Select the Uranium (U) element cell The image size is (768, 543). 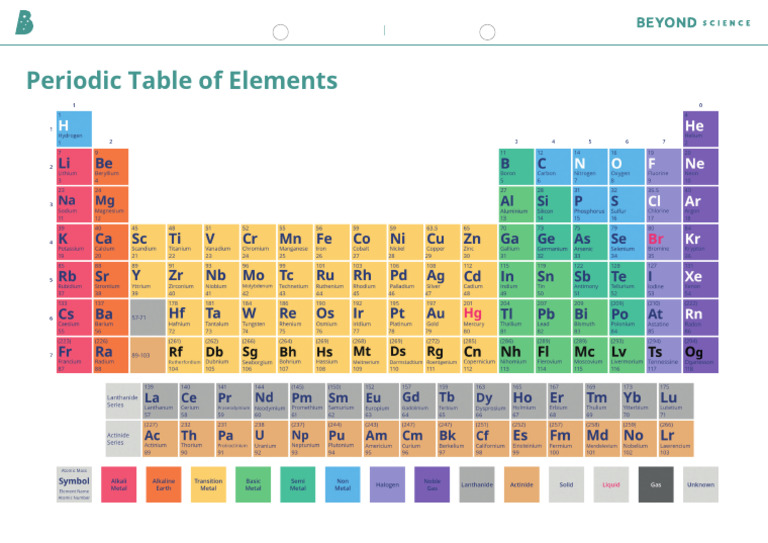[270, 439]
